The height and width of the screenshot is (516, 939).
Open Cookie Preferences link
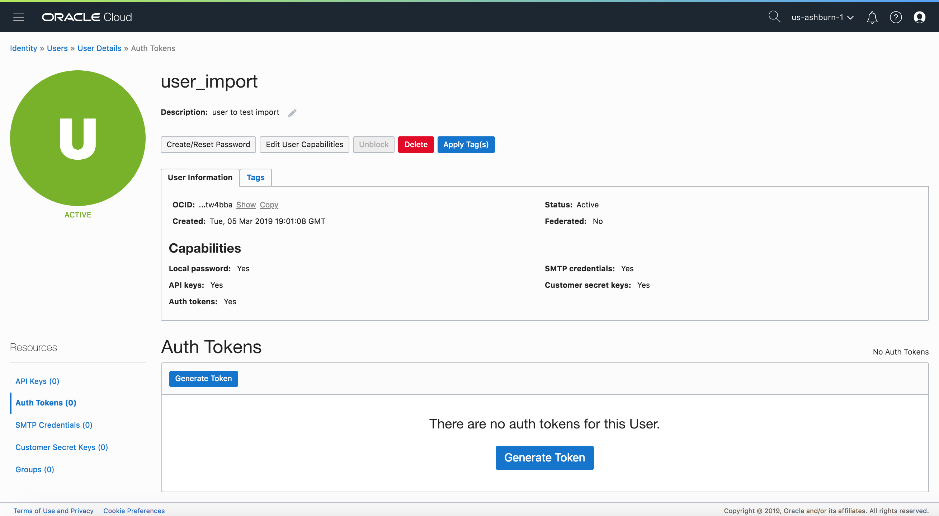pos(134,511)
